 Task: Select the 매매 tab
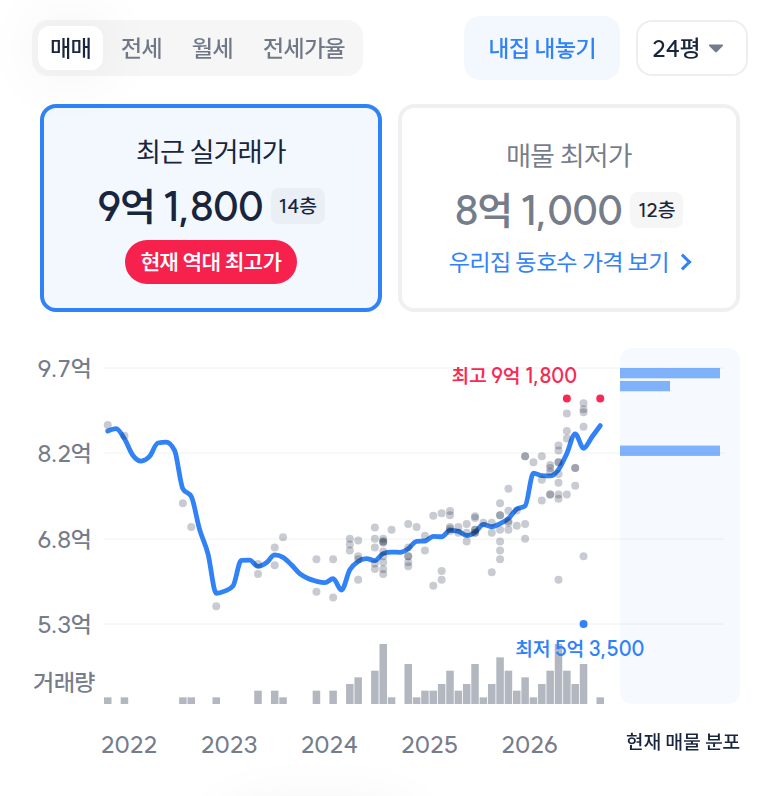coord(71,48)
